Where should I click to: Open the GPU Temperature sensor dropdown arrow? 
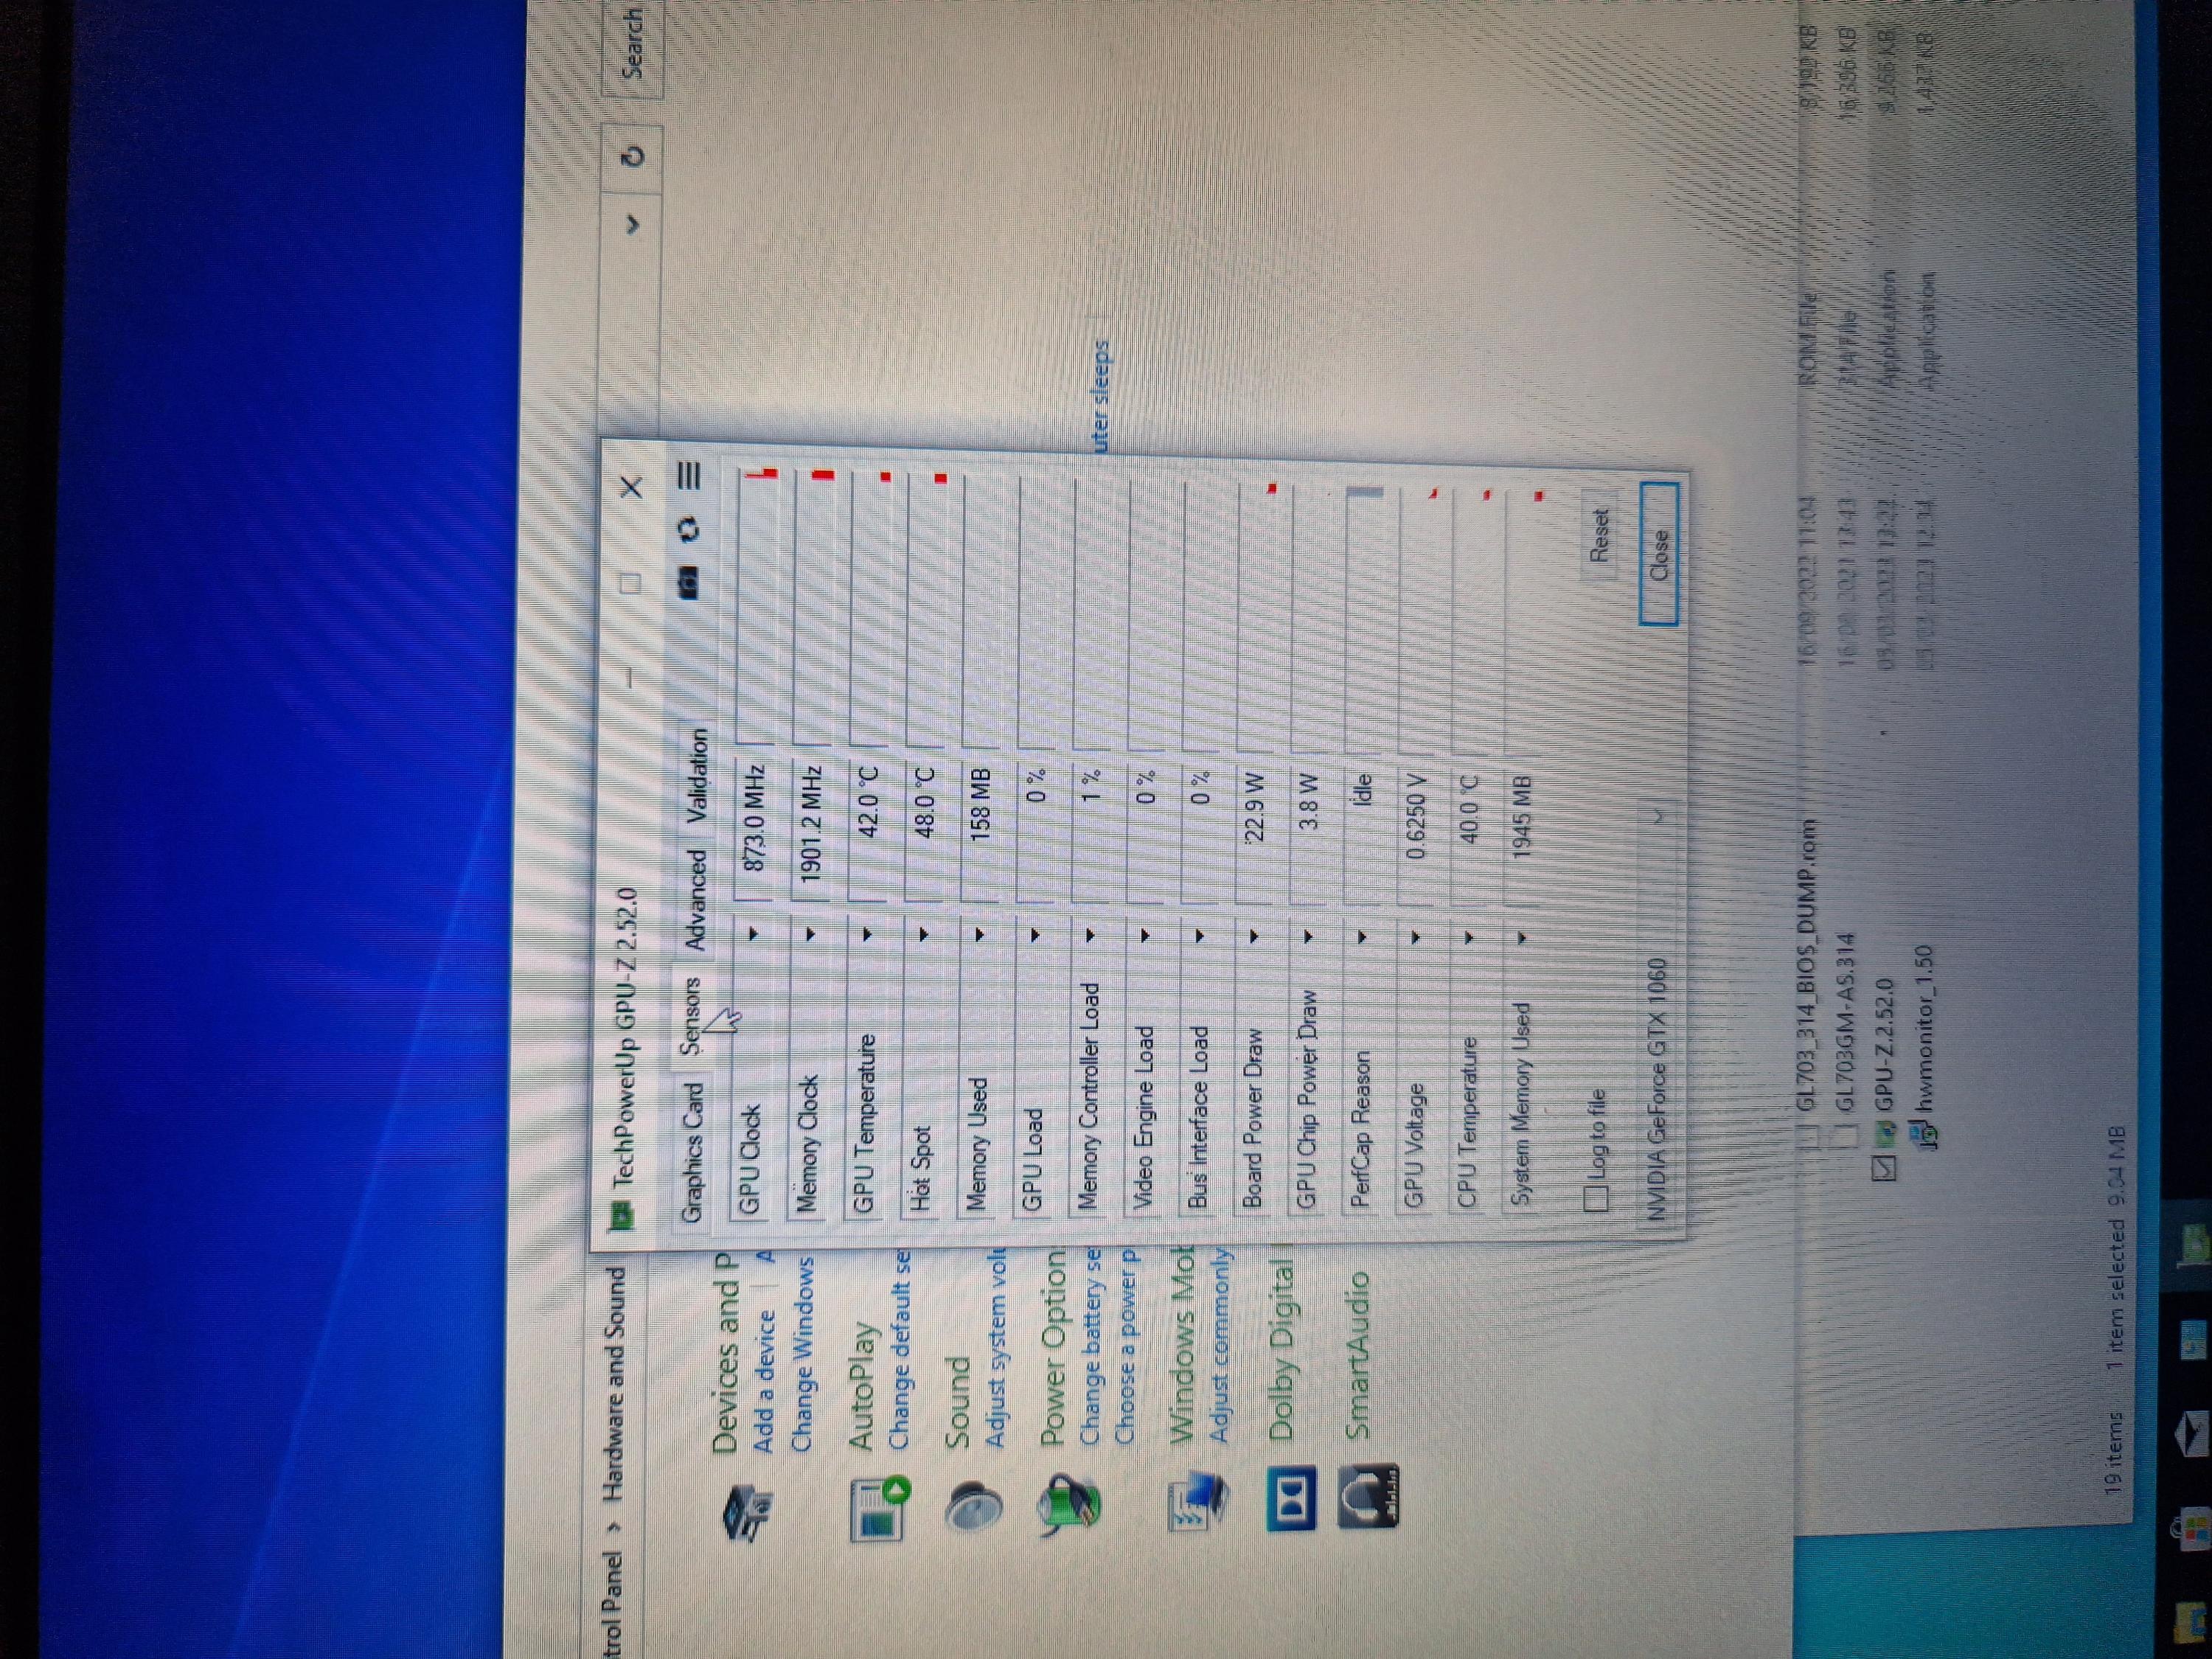coord(868,934)
